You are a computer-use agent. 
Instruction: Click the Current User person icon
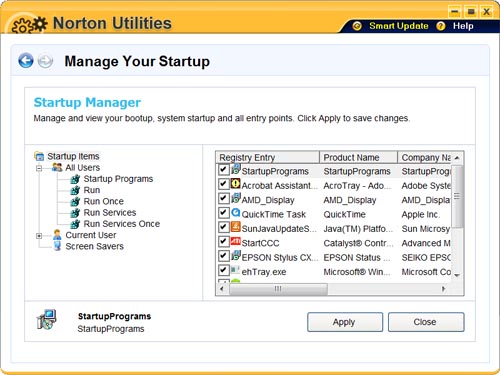(x=57, y=235)
